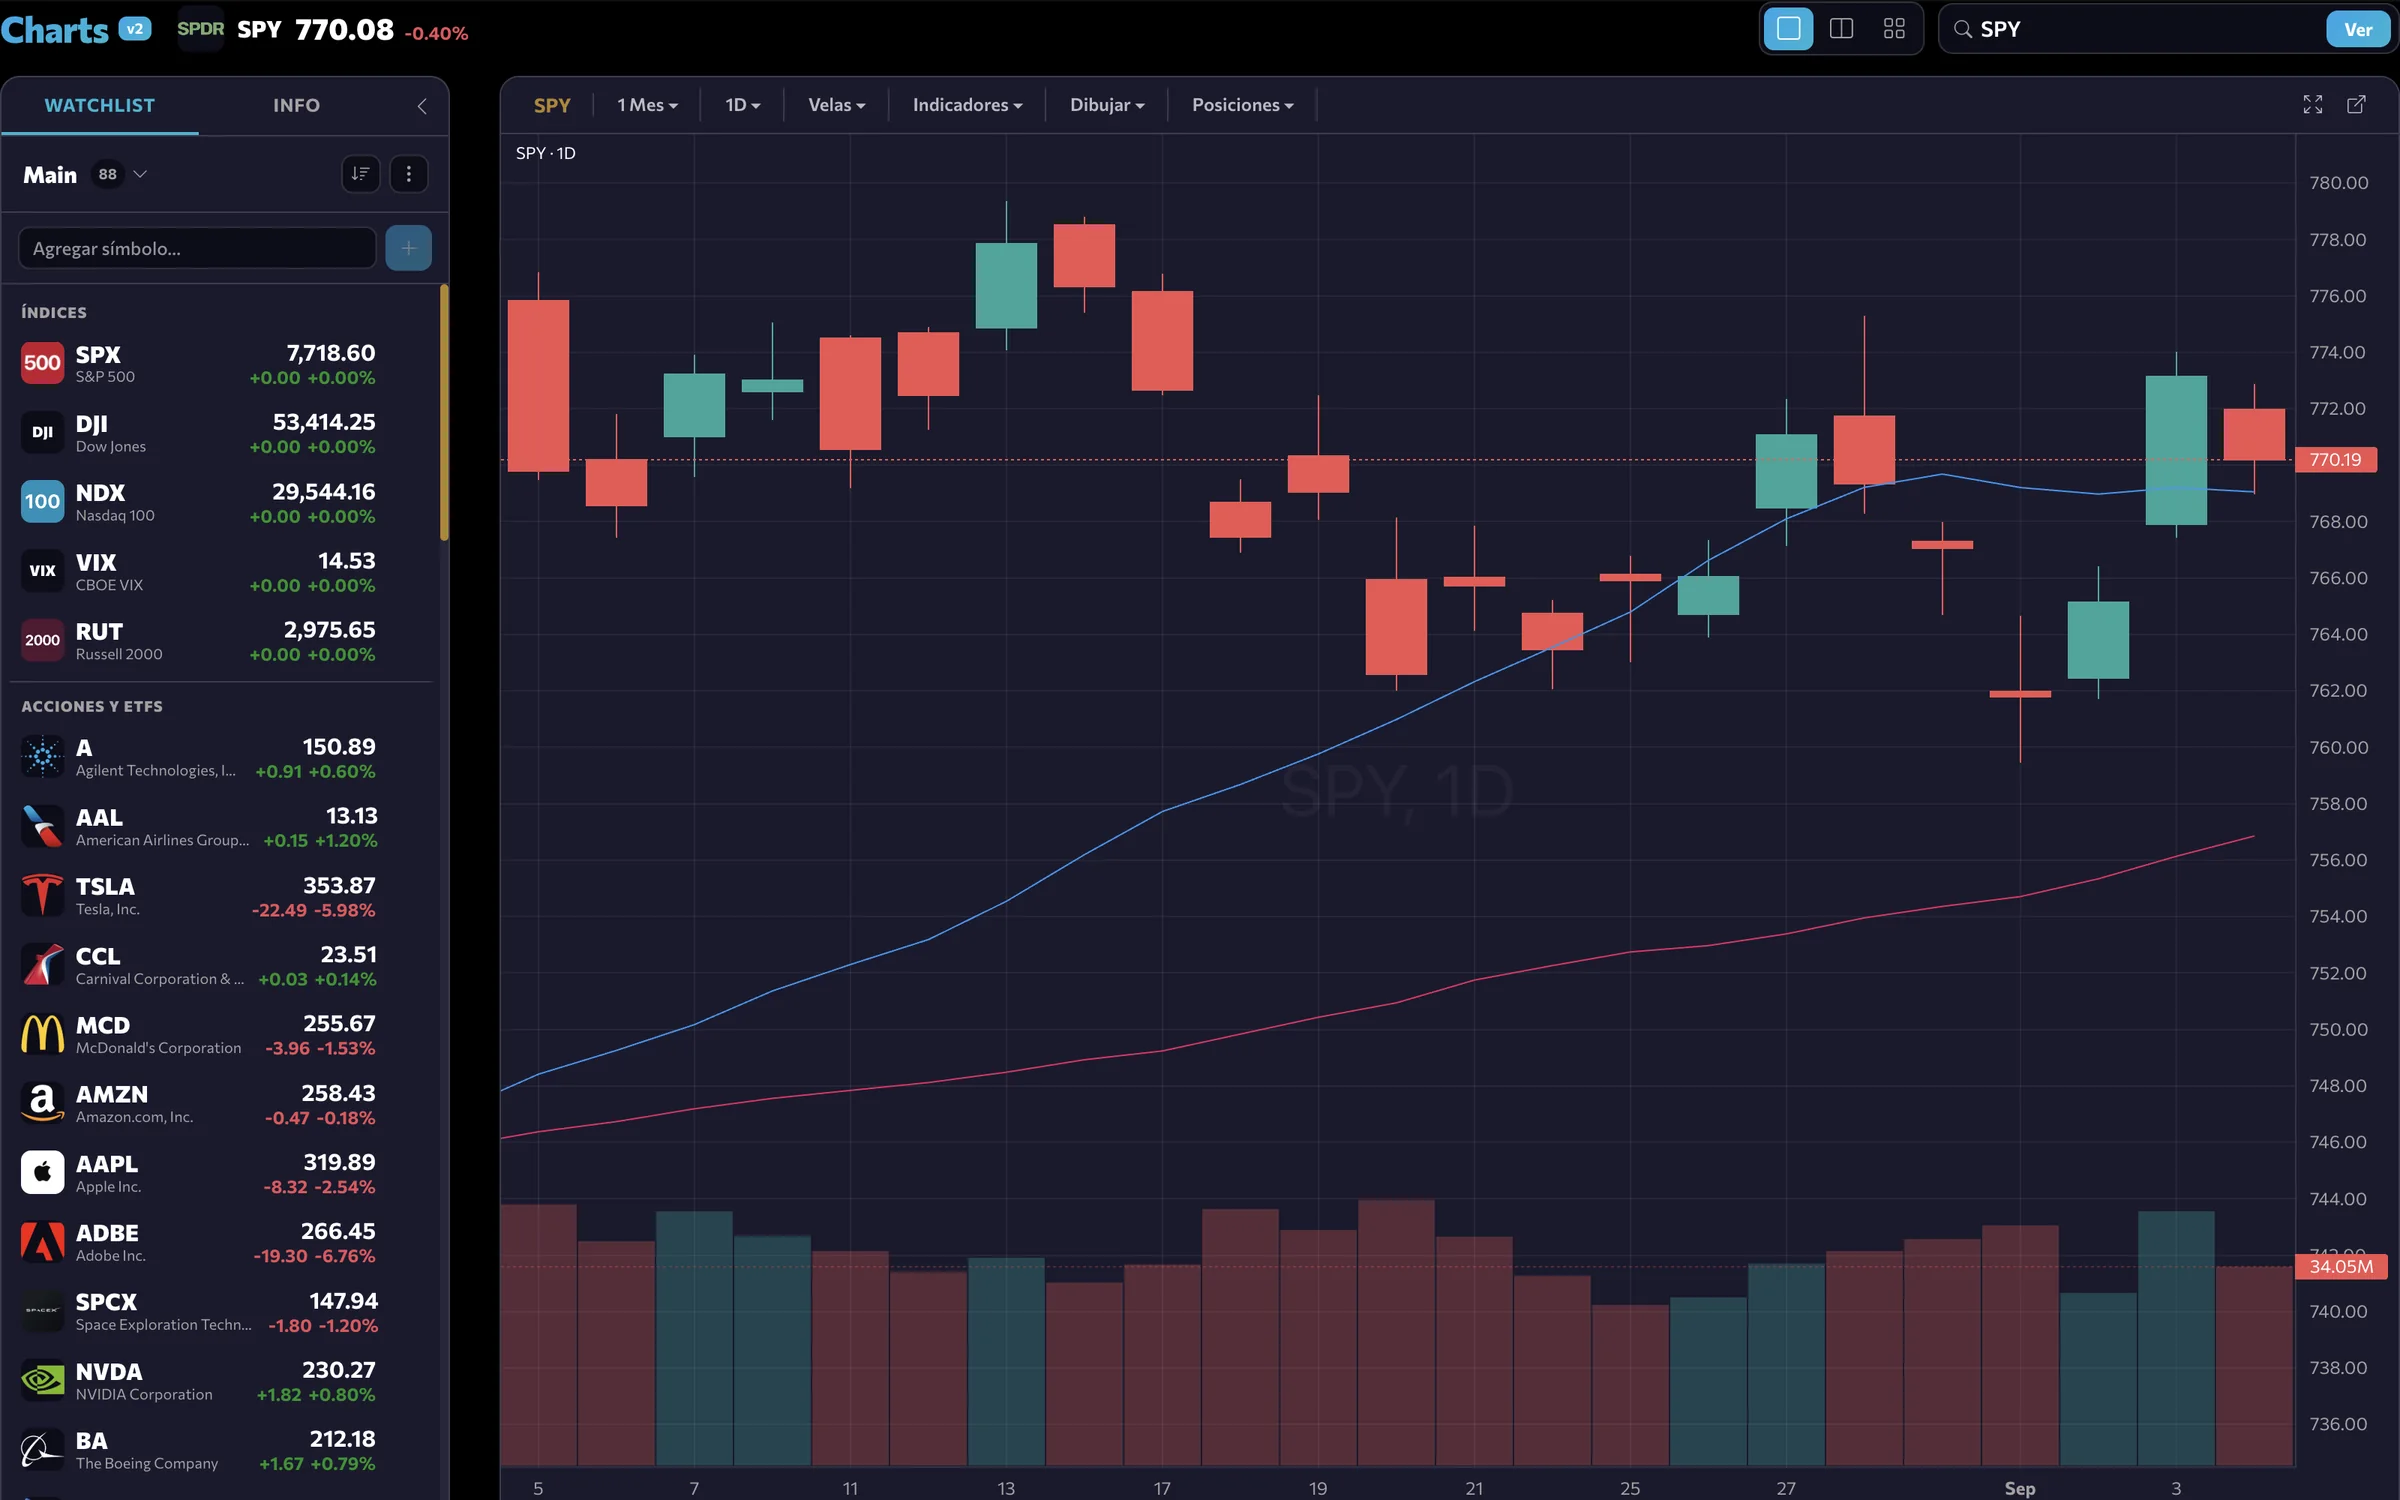The image size is (2400, 1500).
Task: Open the 1 Mes range dropdown
Action: [647, 105]
